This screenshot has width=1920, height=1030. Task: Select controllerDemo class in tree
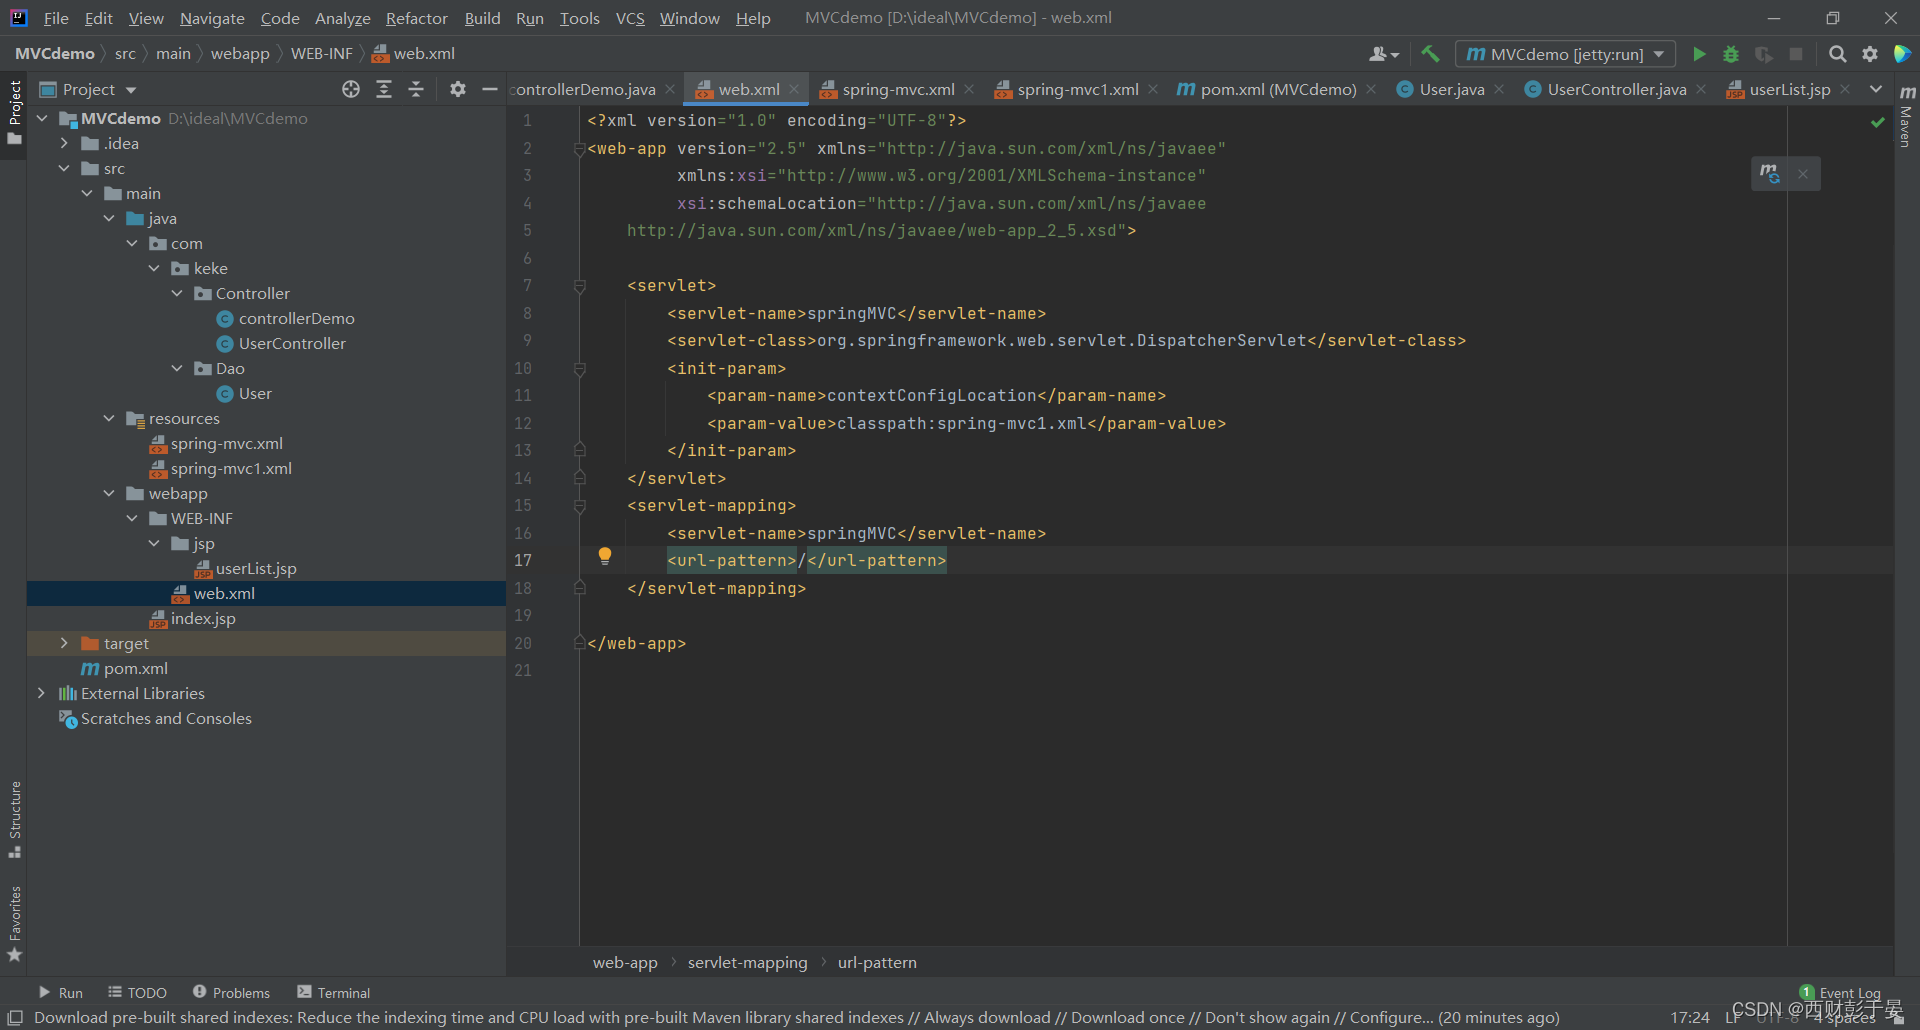coord(296,318)
